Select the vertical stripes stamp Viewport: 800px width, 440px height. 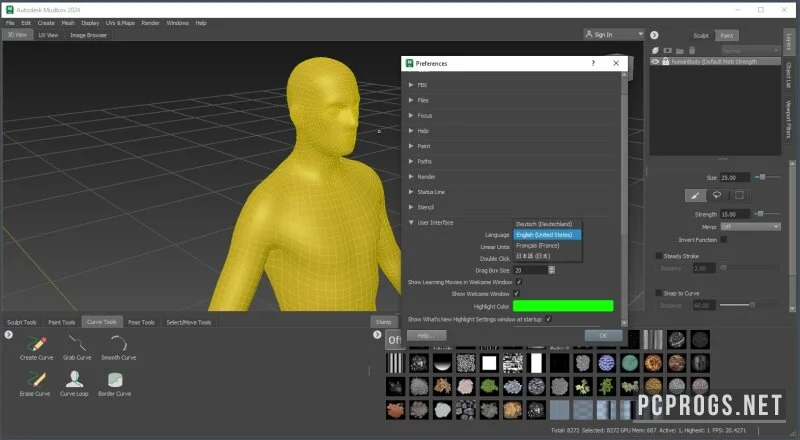click(395, 363)
